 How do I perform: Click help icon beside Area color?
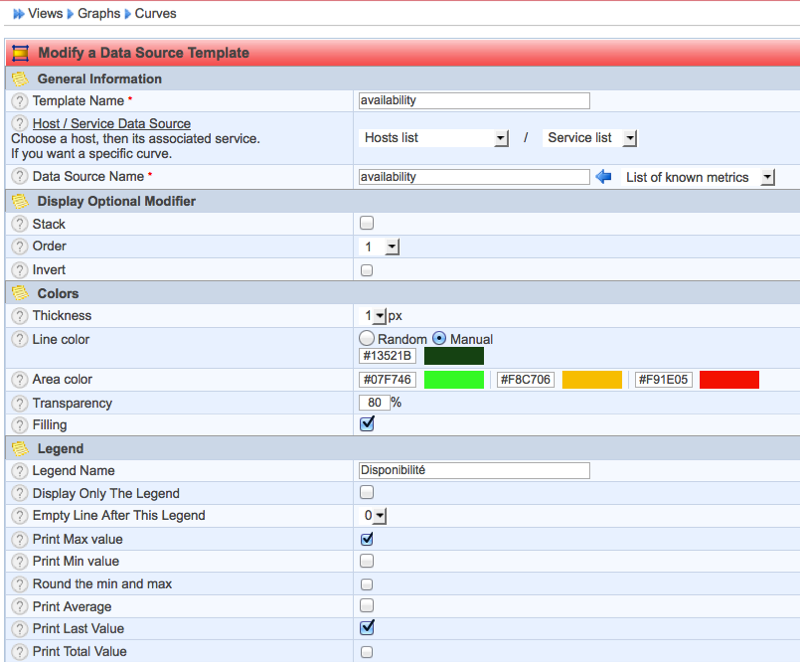pos(19,380)
